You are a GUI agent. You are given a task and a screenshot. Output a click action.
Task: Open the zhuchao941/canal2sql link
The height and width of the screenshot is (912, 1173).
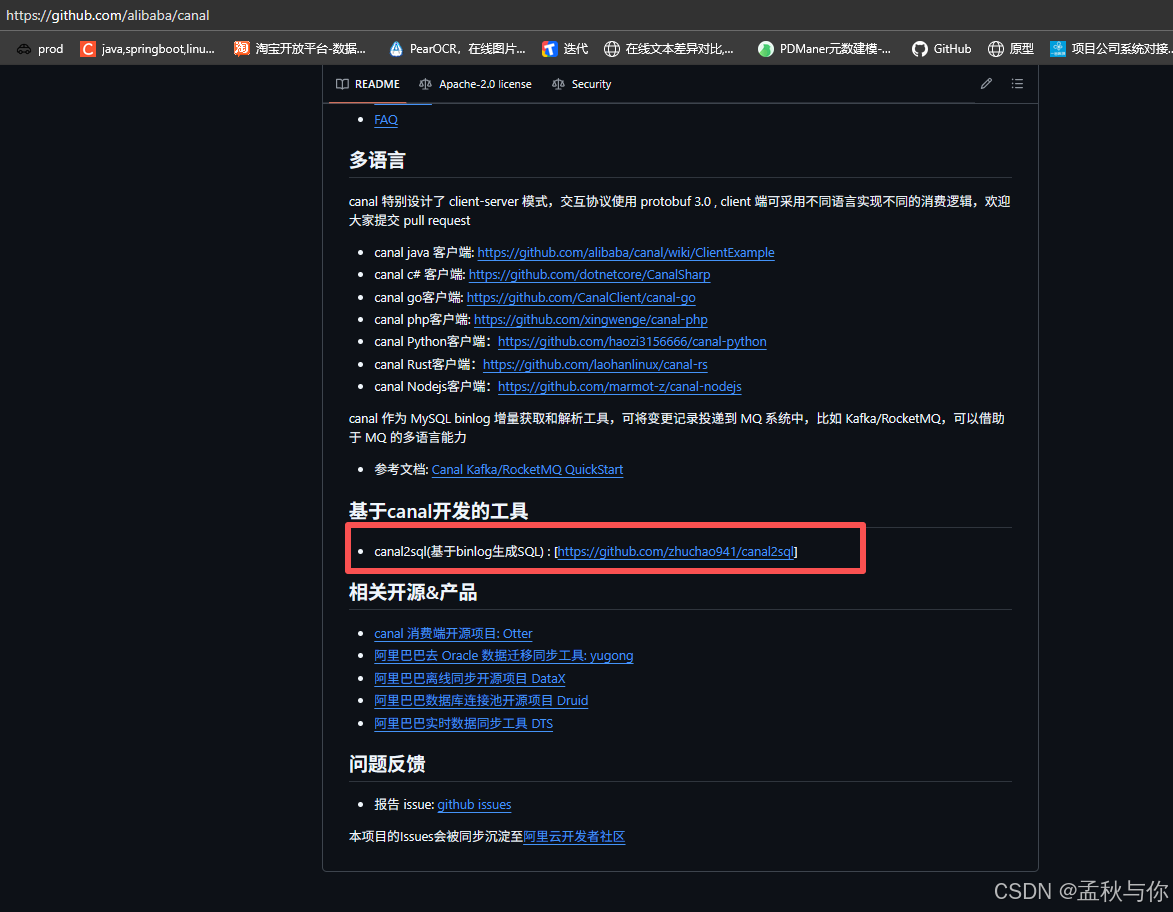(x=676, y=552)
